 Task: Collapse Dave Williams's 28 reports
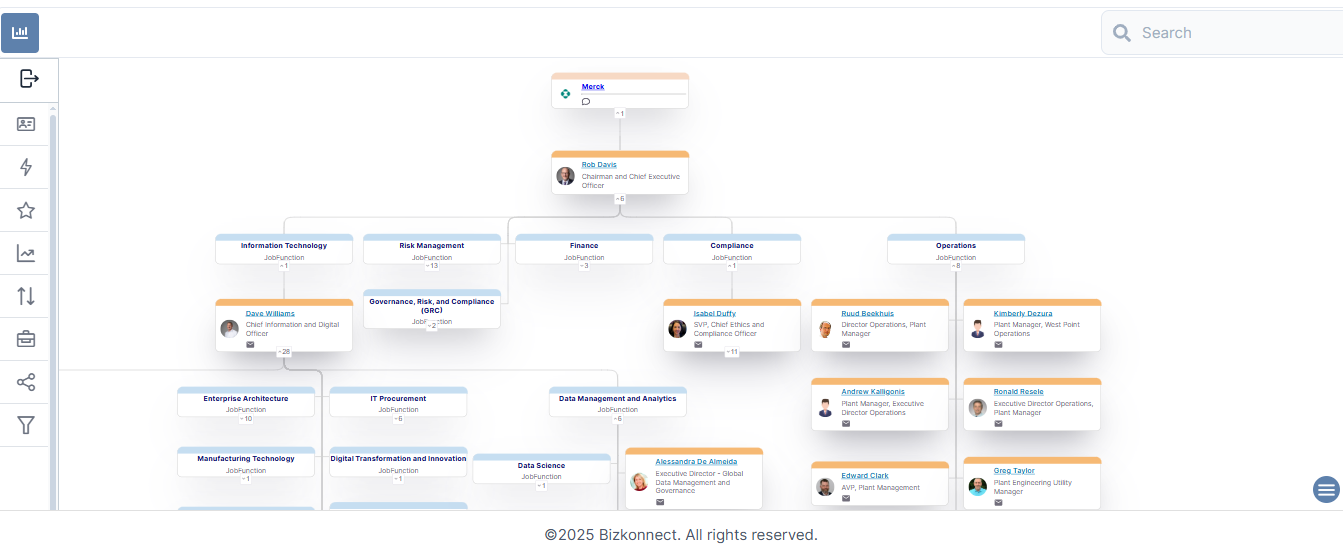click(284, 352)
